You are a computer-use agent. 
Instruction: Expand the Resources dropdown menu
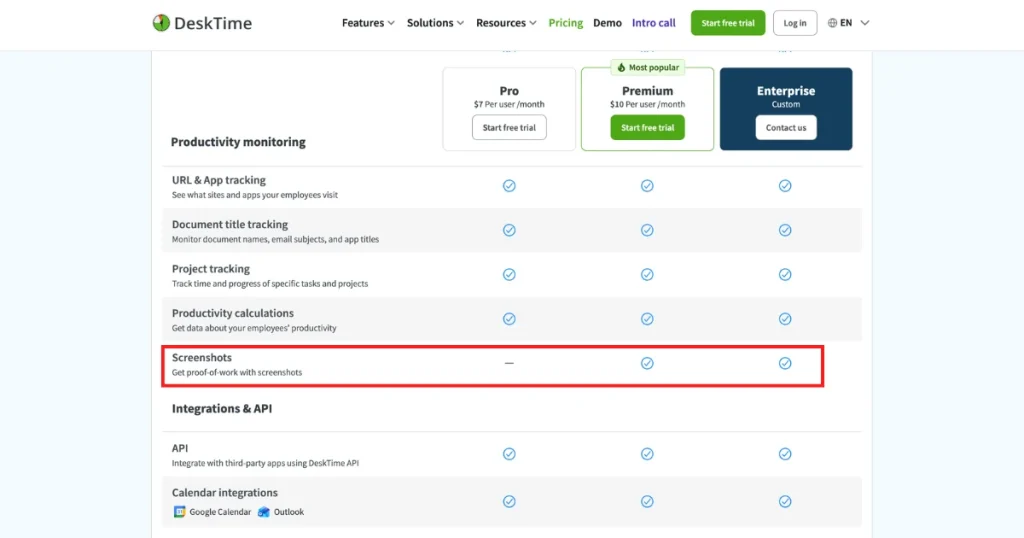[506, 23]
